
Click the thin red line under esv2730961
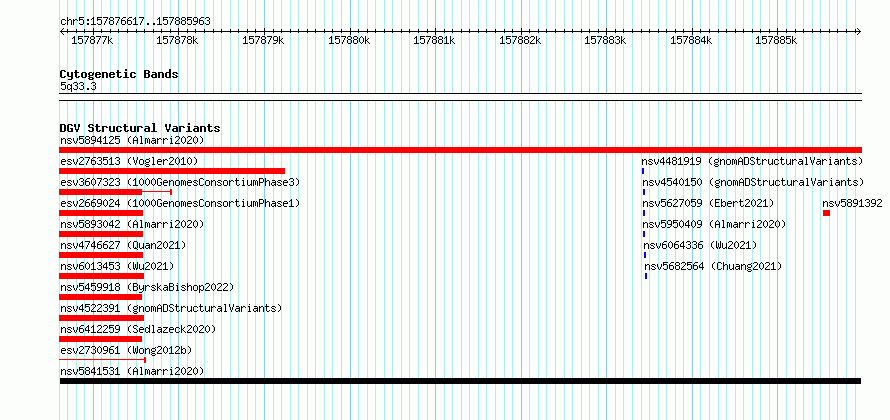click(103, 360)
